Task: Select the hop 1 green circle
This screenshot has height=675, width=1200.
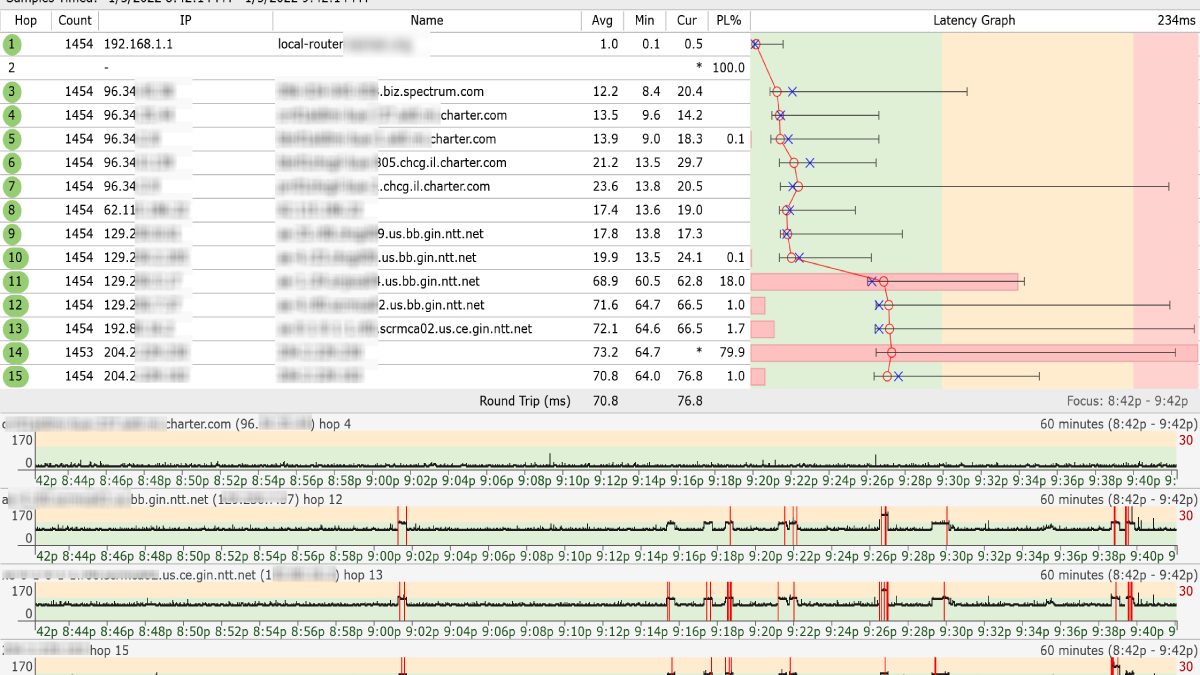Action: 11,44
